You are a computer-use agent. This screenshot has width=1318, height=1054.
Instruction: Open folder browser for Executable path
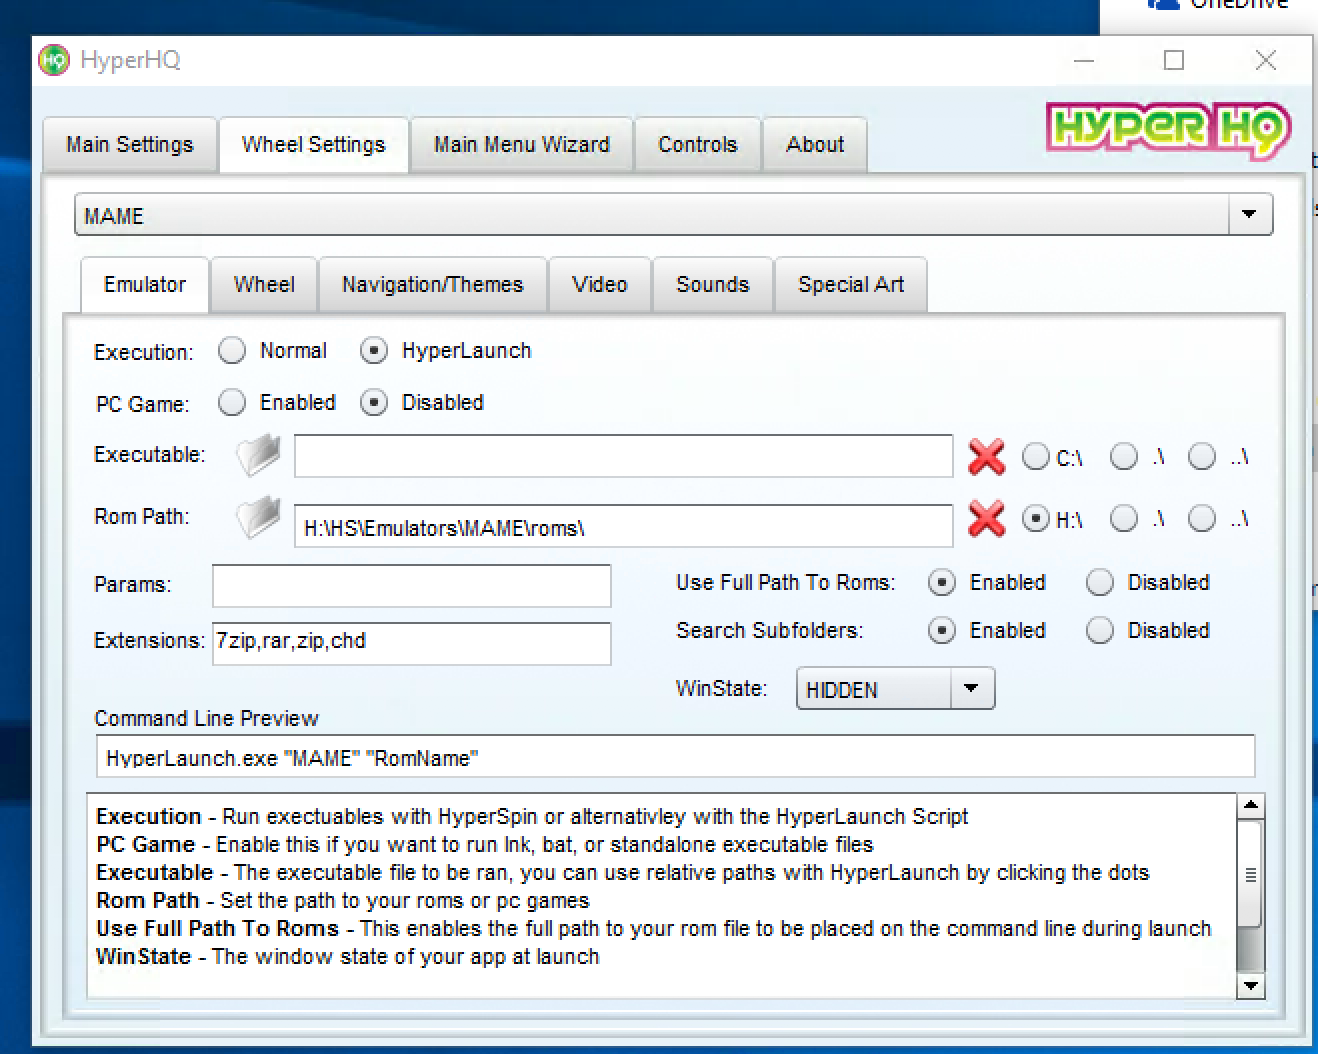pos(259,456)
